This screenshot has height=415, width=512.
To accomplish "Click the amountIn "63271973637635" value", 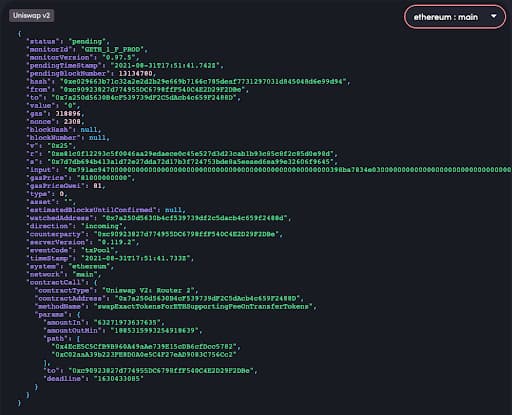I will pyautogui.click(x=127, y=322).
